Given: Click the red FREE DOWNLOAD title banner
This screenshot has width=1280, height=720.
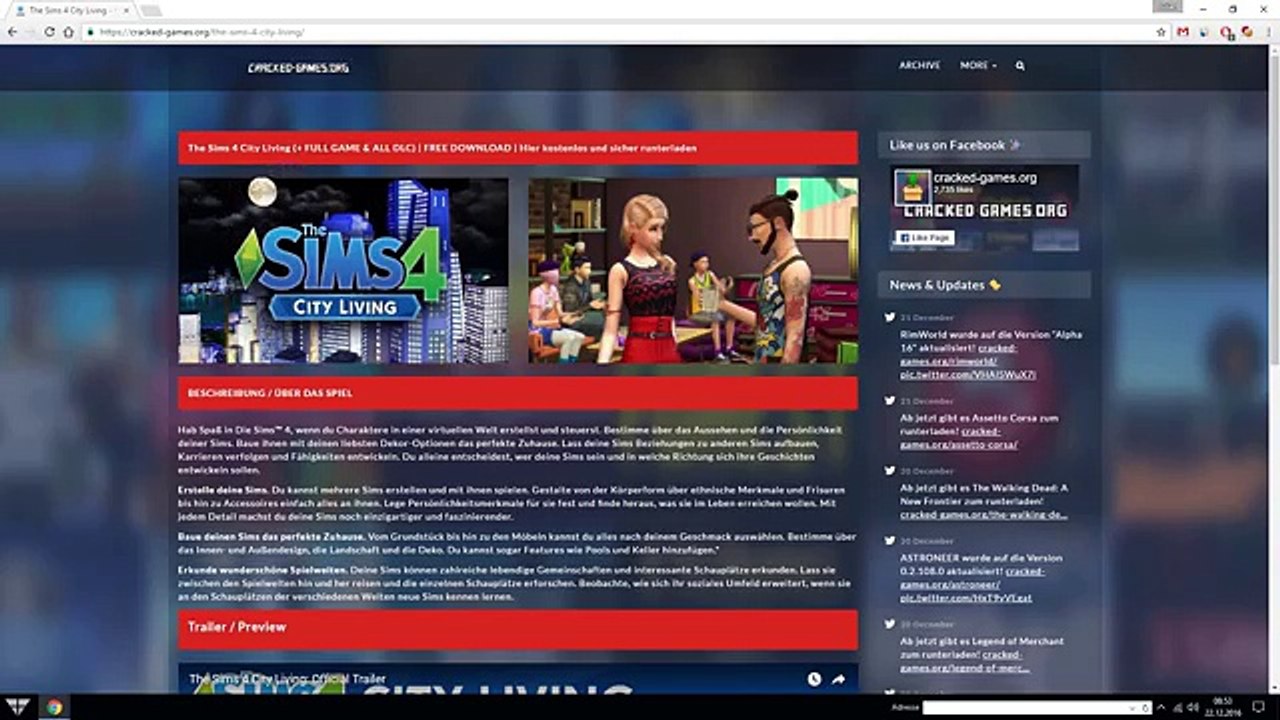Looking at the screenshot, I should click(518, 148).
